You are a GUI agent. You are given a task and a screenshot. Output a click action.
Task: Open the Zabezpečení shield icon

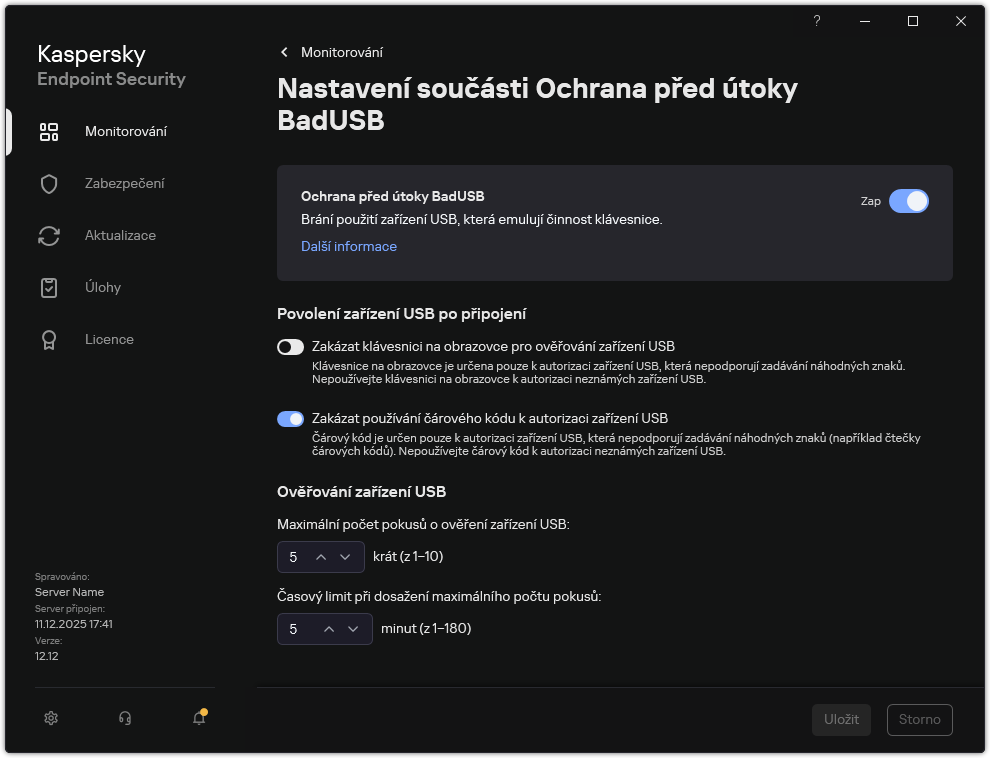49,183
